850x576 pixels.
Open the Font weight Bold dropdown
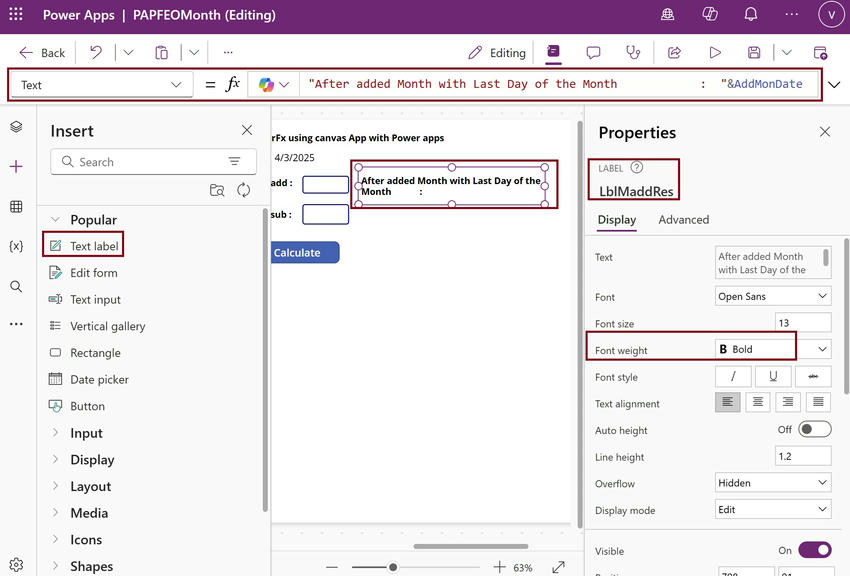[x=773, y=349]
